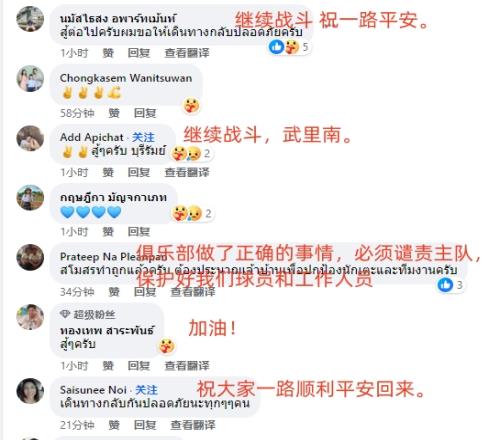Follow Saisunee Noi via 关注
500x440 pixels.
click(x=146, y=390)
